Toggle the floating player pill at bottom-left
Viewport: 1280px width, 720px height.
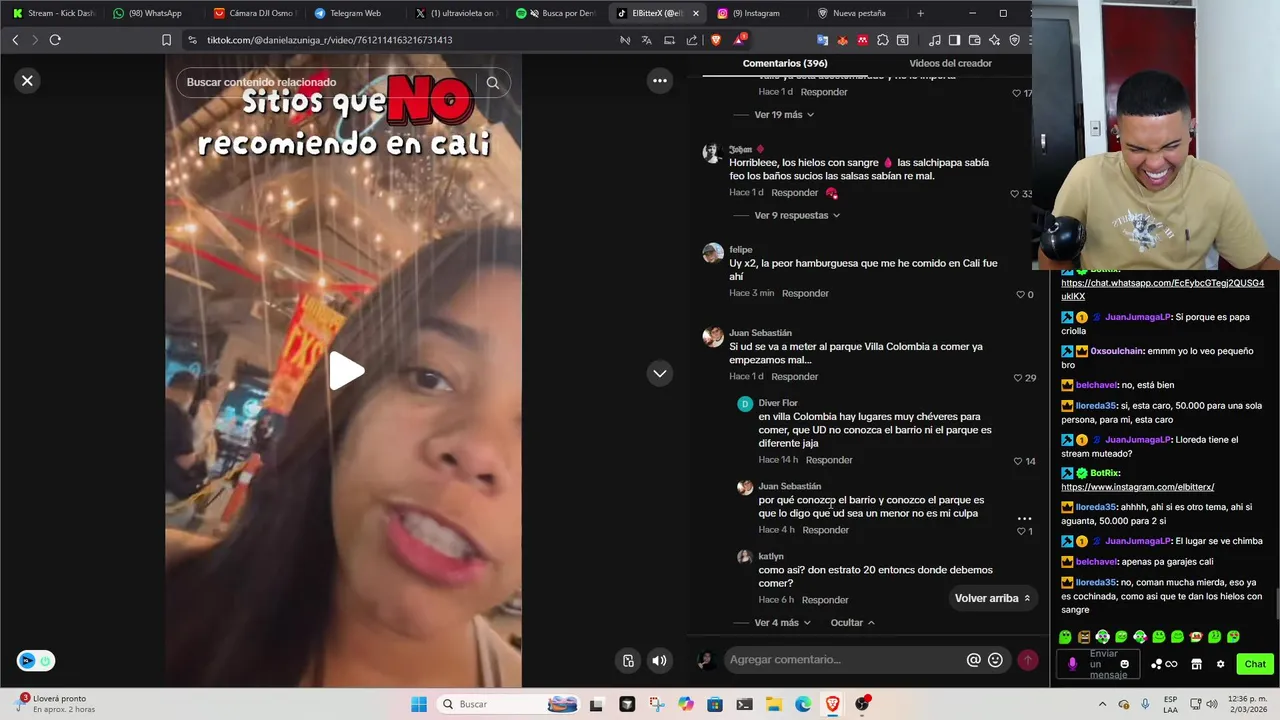[x=36, y=660]
